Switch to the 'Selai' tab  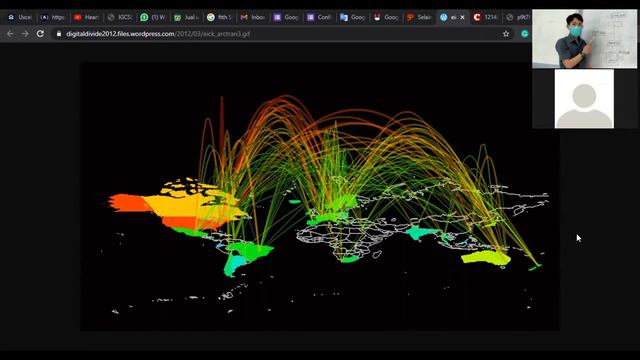click(420, 17)
